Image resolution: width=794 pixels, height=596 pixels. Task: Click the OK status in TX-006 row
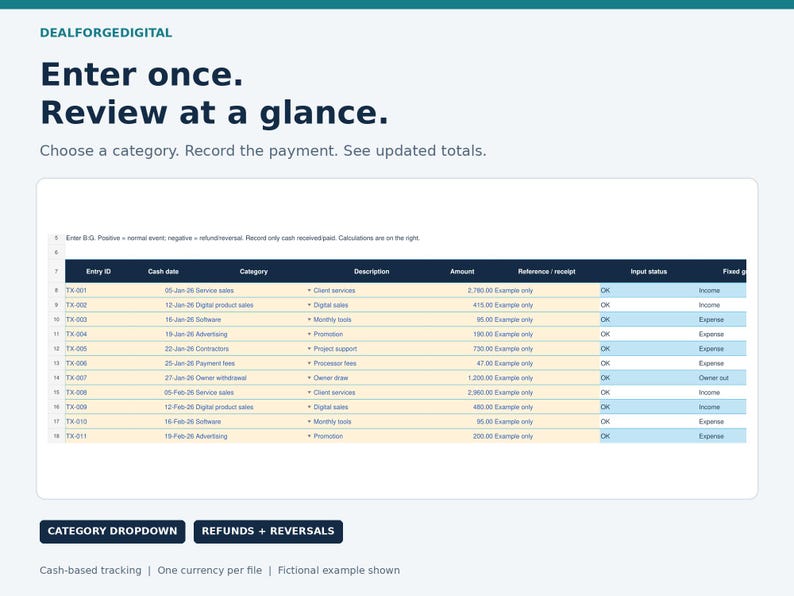click(605, 364)
